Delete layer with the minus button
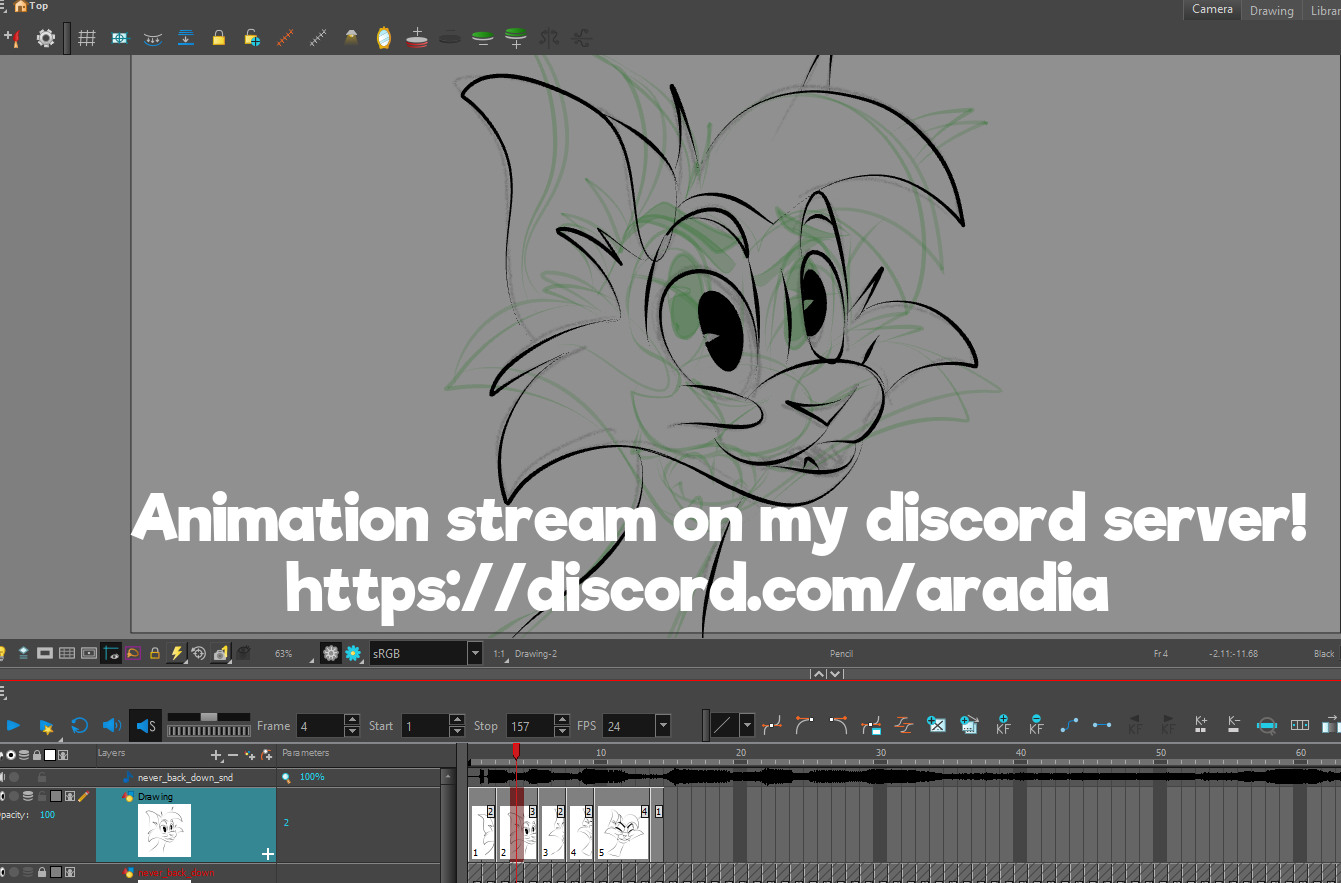Viewport: 1341px width, 883px height. click(233, 755)
